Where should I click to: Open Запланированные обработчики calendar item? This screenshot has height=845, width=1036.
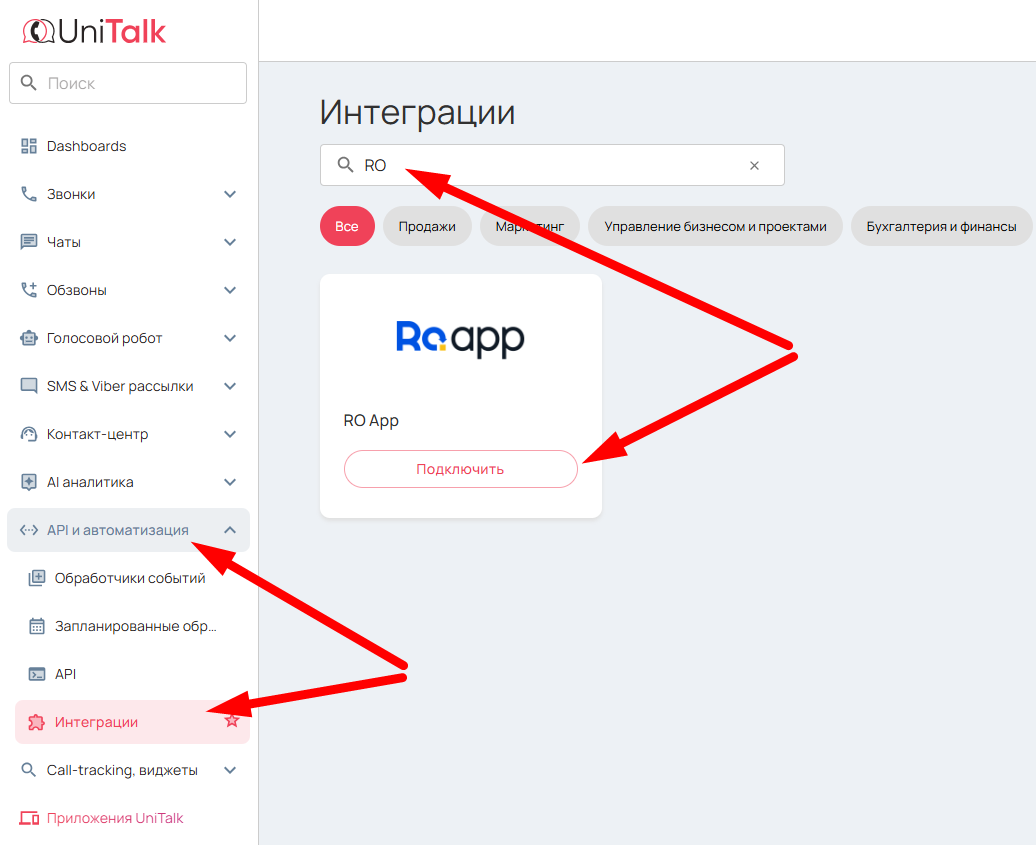pos(135,626)
